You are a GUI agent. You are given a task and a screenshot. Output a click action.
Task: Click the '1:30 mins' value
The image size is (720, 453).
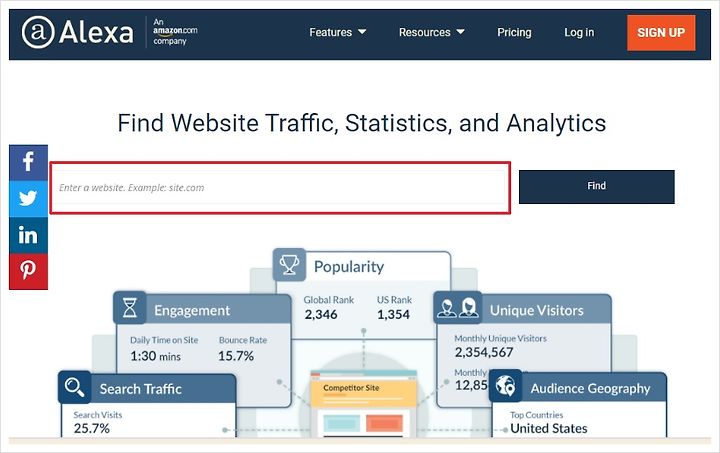tap(155, 356)
